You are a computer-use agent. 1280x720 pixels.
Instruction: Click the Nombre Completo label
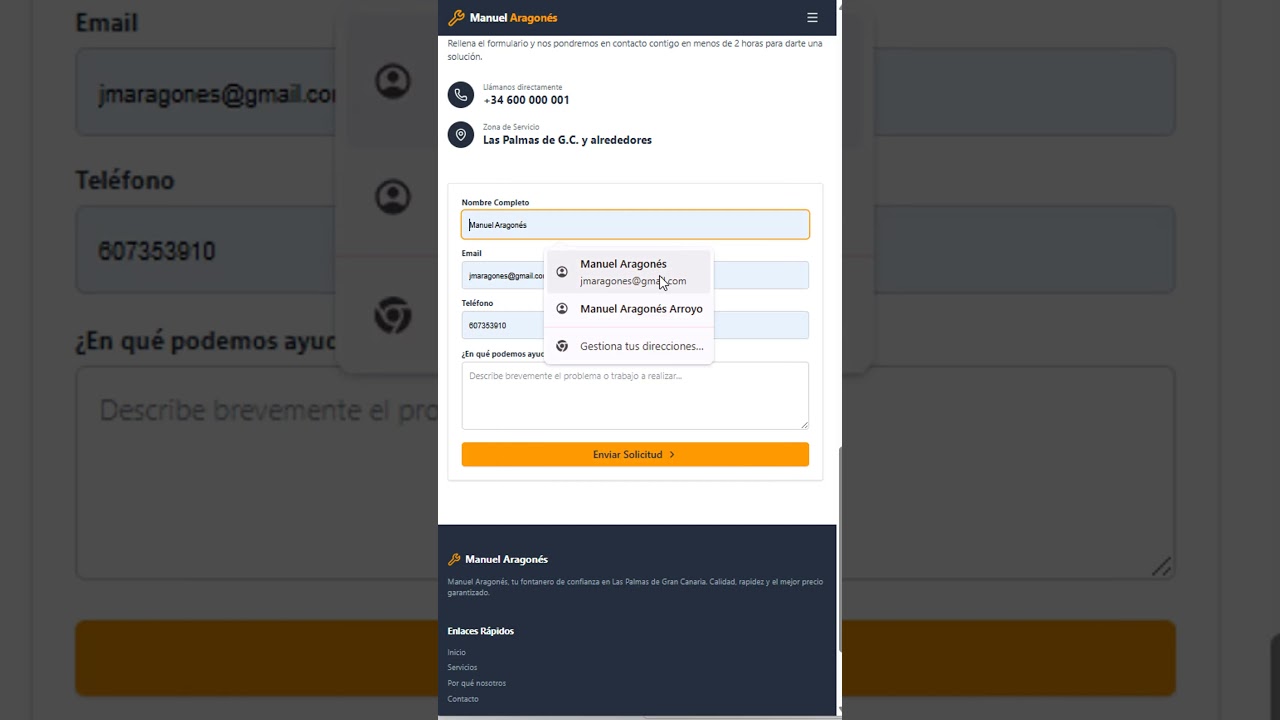495,202
